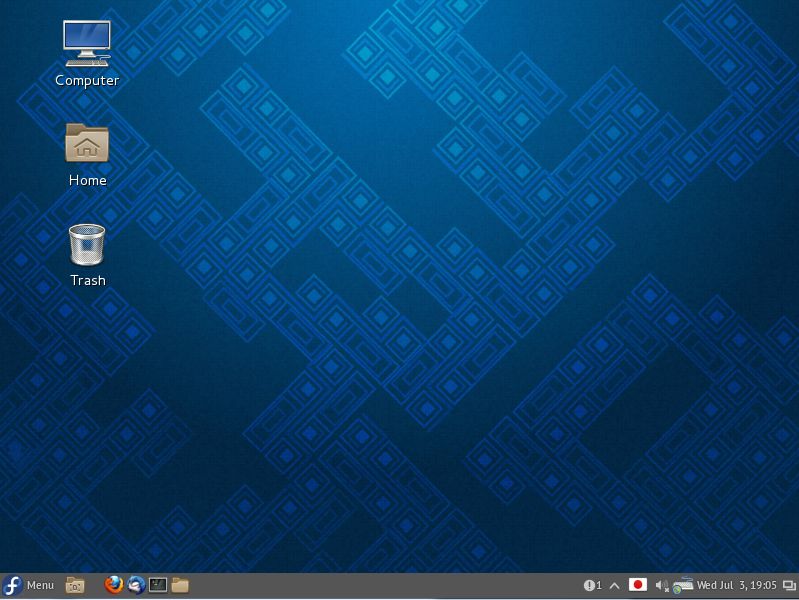
Task: Open the terminal launcher in panel
Action: (158, 585)
